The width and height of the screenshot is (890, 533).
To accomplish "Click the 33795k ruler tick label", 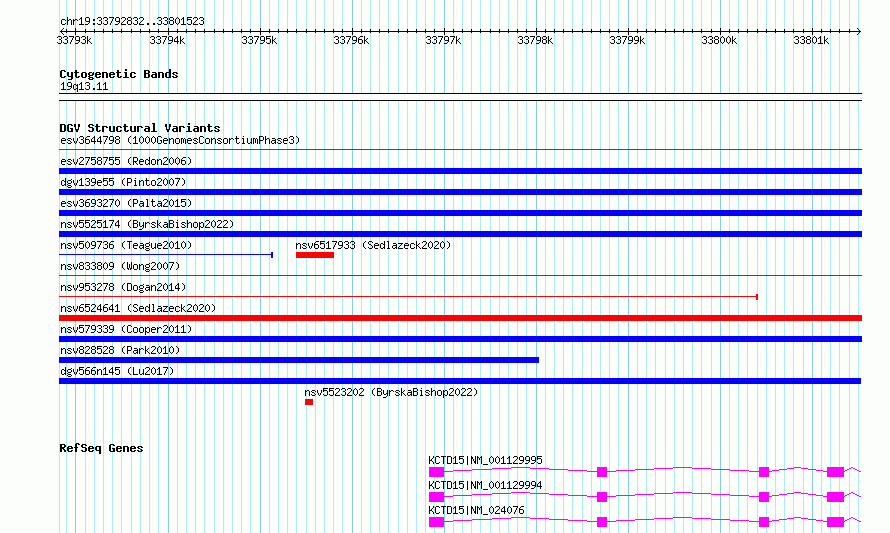I will pyautogui.click(x=259, y=40).
